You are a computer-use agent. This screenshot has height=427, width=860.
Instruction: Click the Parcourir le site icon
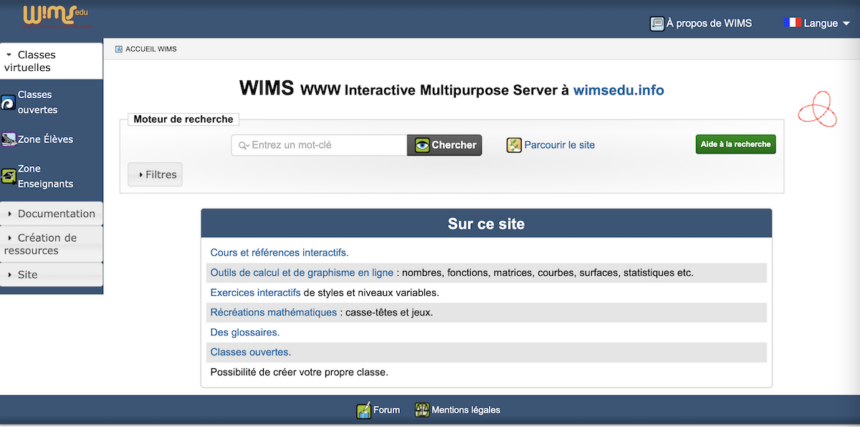pos(514,145)
